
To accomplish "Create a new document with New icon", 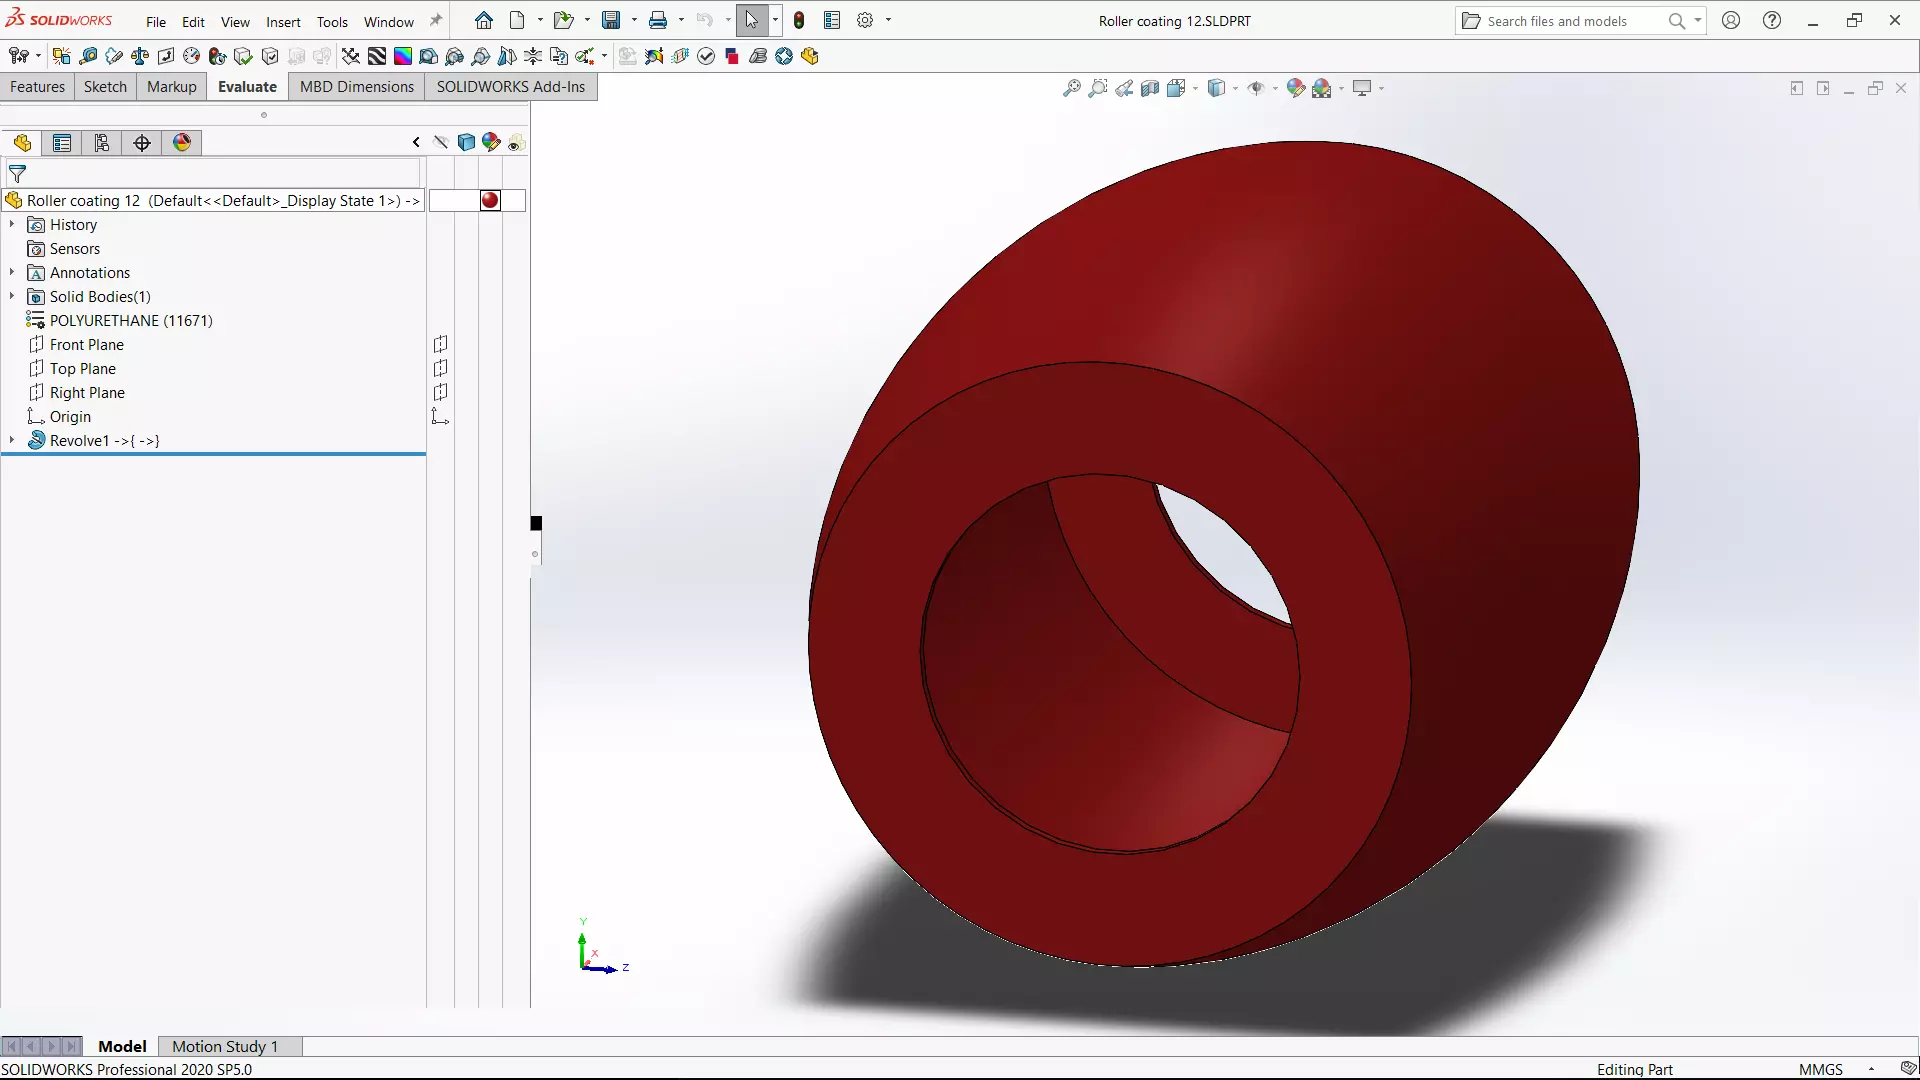I will (x=517, y=20).
